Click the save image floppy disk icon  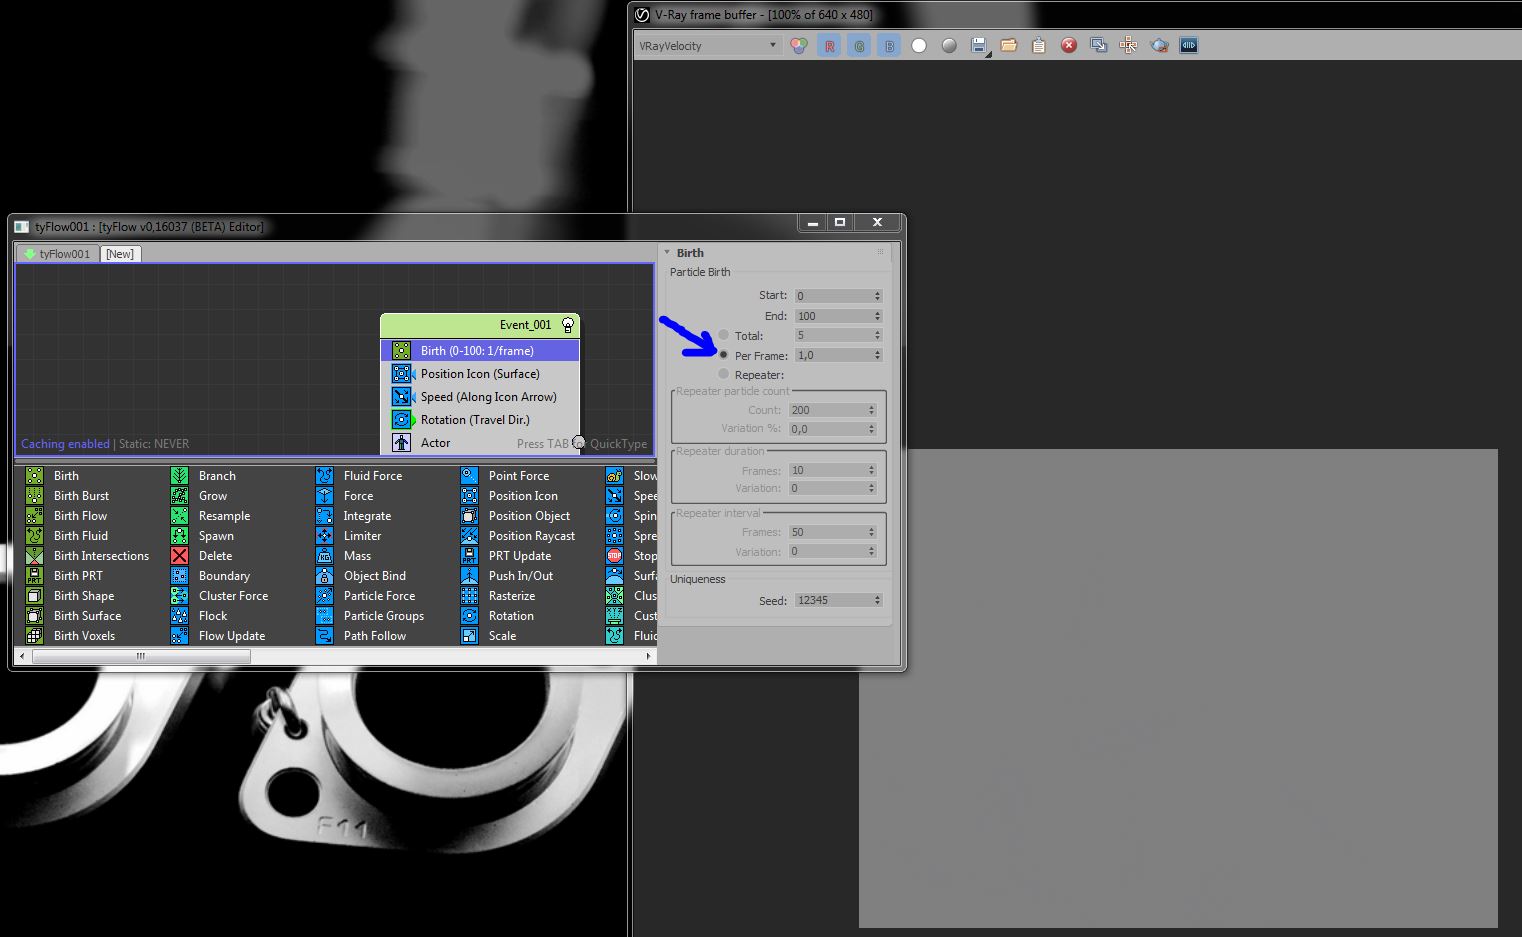pos(978,45)
